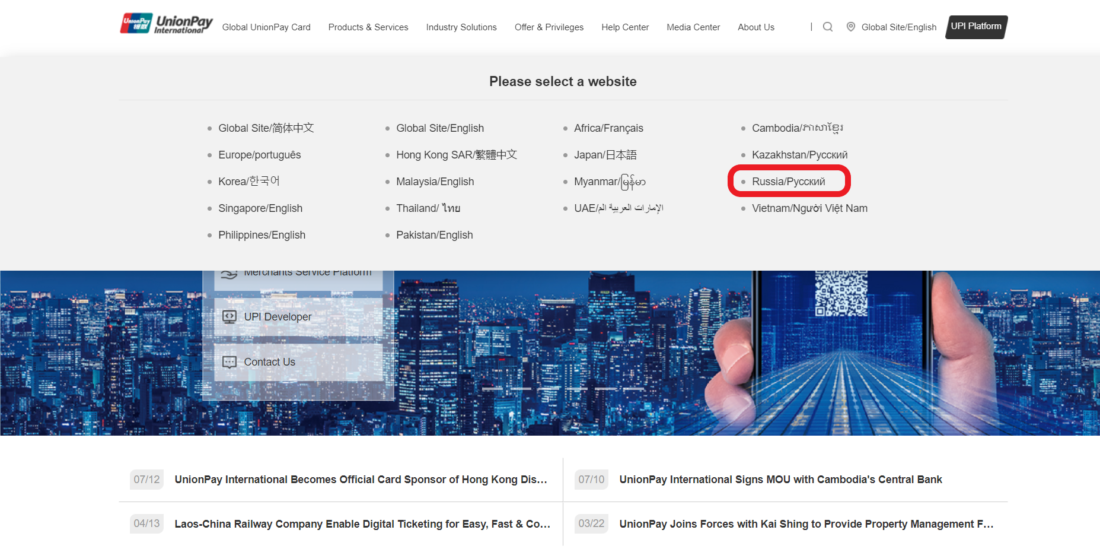Open the search magnifier icon
Viewport: 1100px width, 549px height.
(828, 27)
